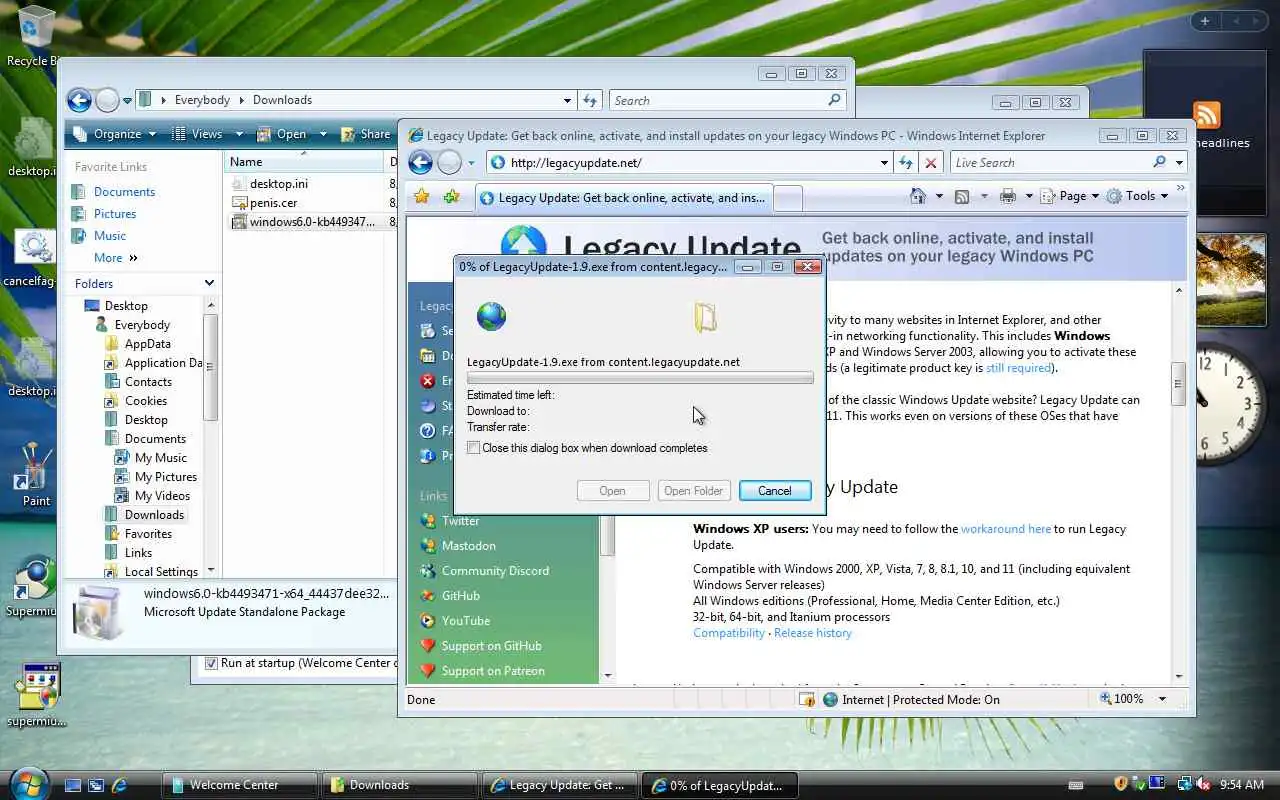Go back in Internet Explorer
The image size is (1280, 800).
click(x=421, y=162)
